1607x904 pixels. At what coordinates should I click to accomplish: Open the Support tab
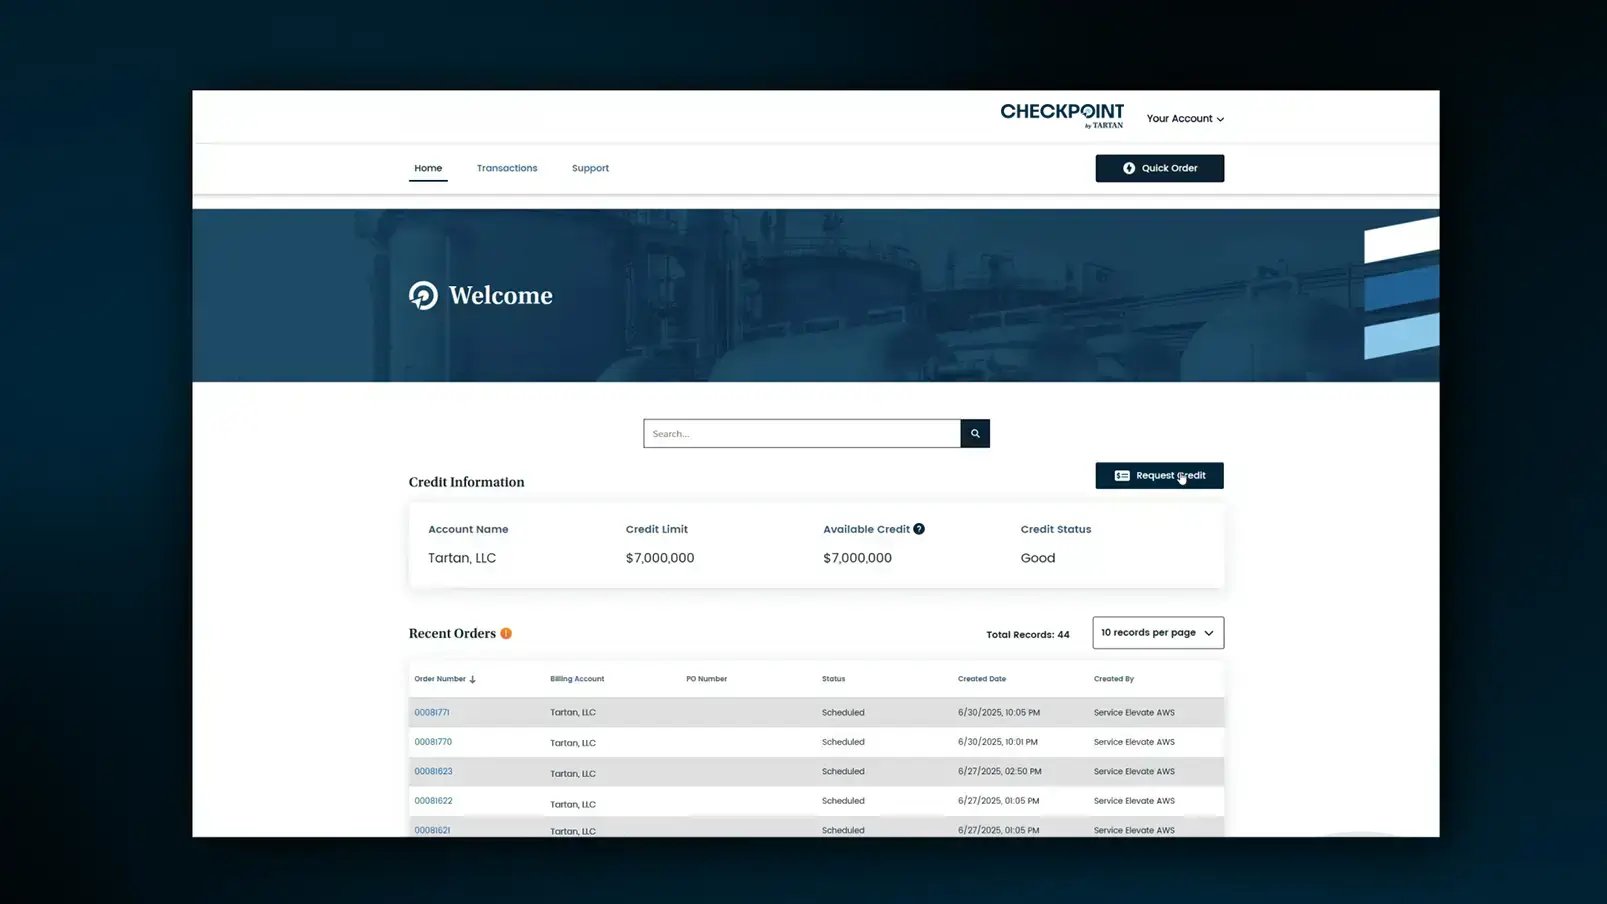(590, 168)
